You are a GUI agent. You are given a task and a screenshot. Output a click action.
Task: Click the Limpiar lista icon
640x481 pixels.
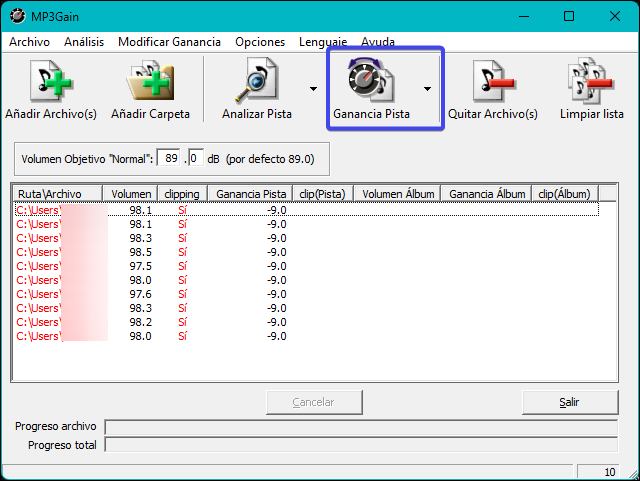pos(591,81)
